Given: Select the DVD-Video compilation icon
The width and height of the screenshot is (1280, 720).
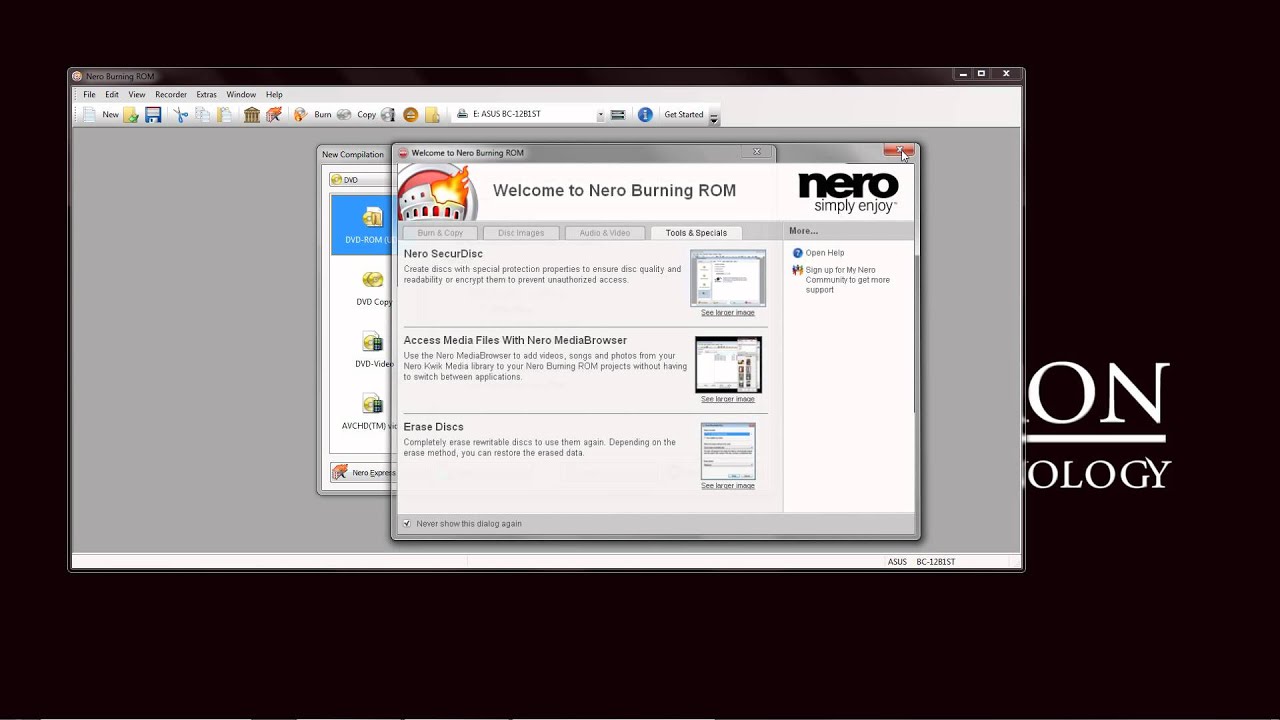Looking at the screenshot, I should [373, 342].
